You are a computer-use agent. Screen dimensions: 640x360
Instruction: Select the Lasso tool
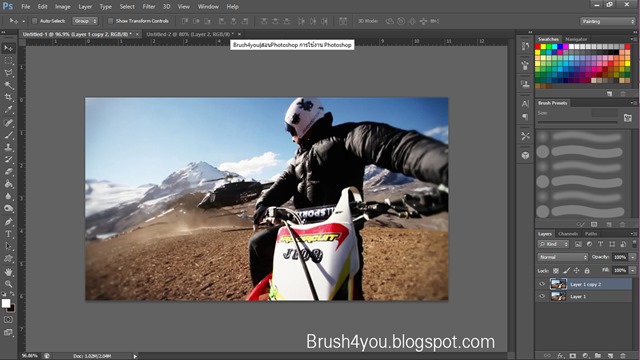coord(8,73)
